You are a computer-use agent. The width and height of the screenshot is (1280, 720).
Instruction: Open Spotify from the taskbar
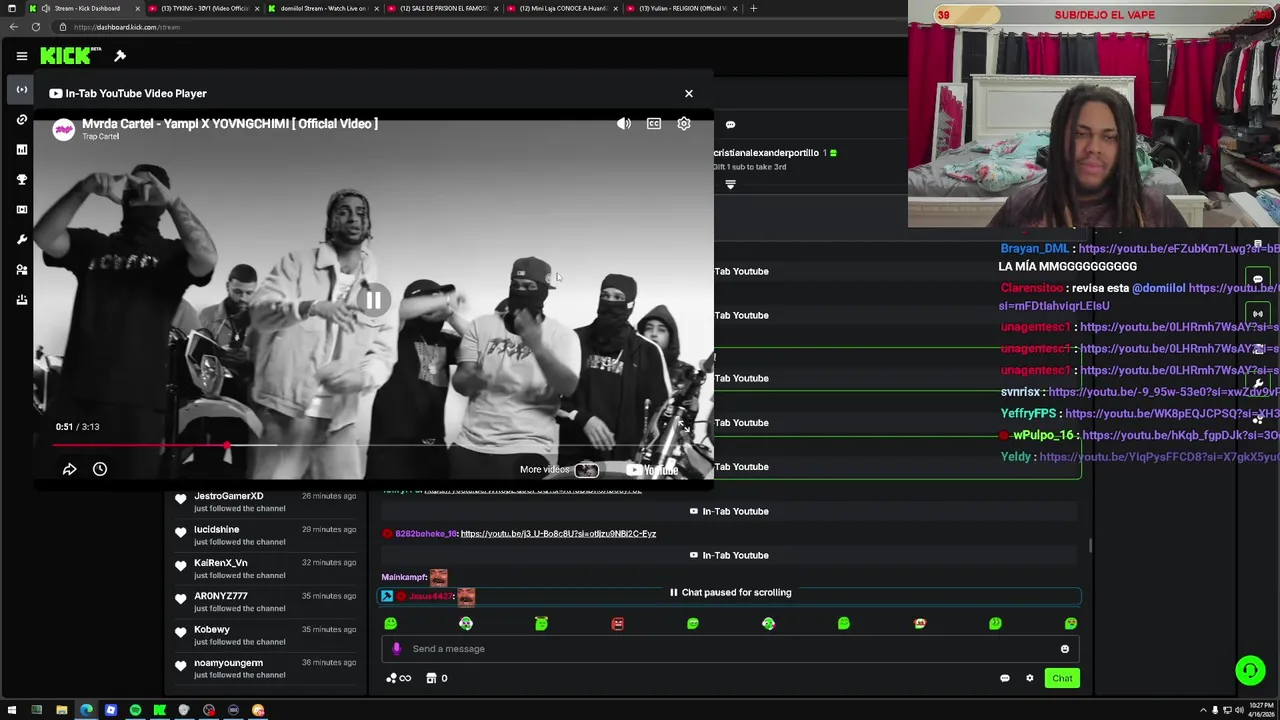[135, 710]
